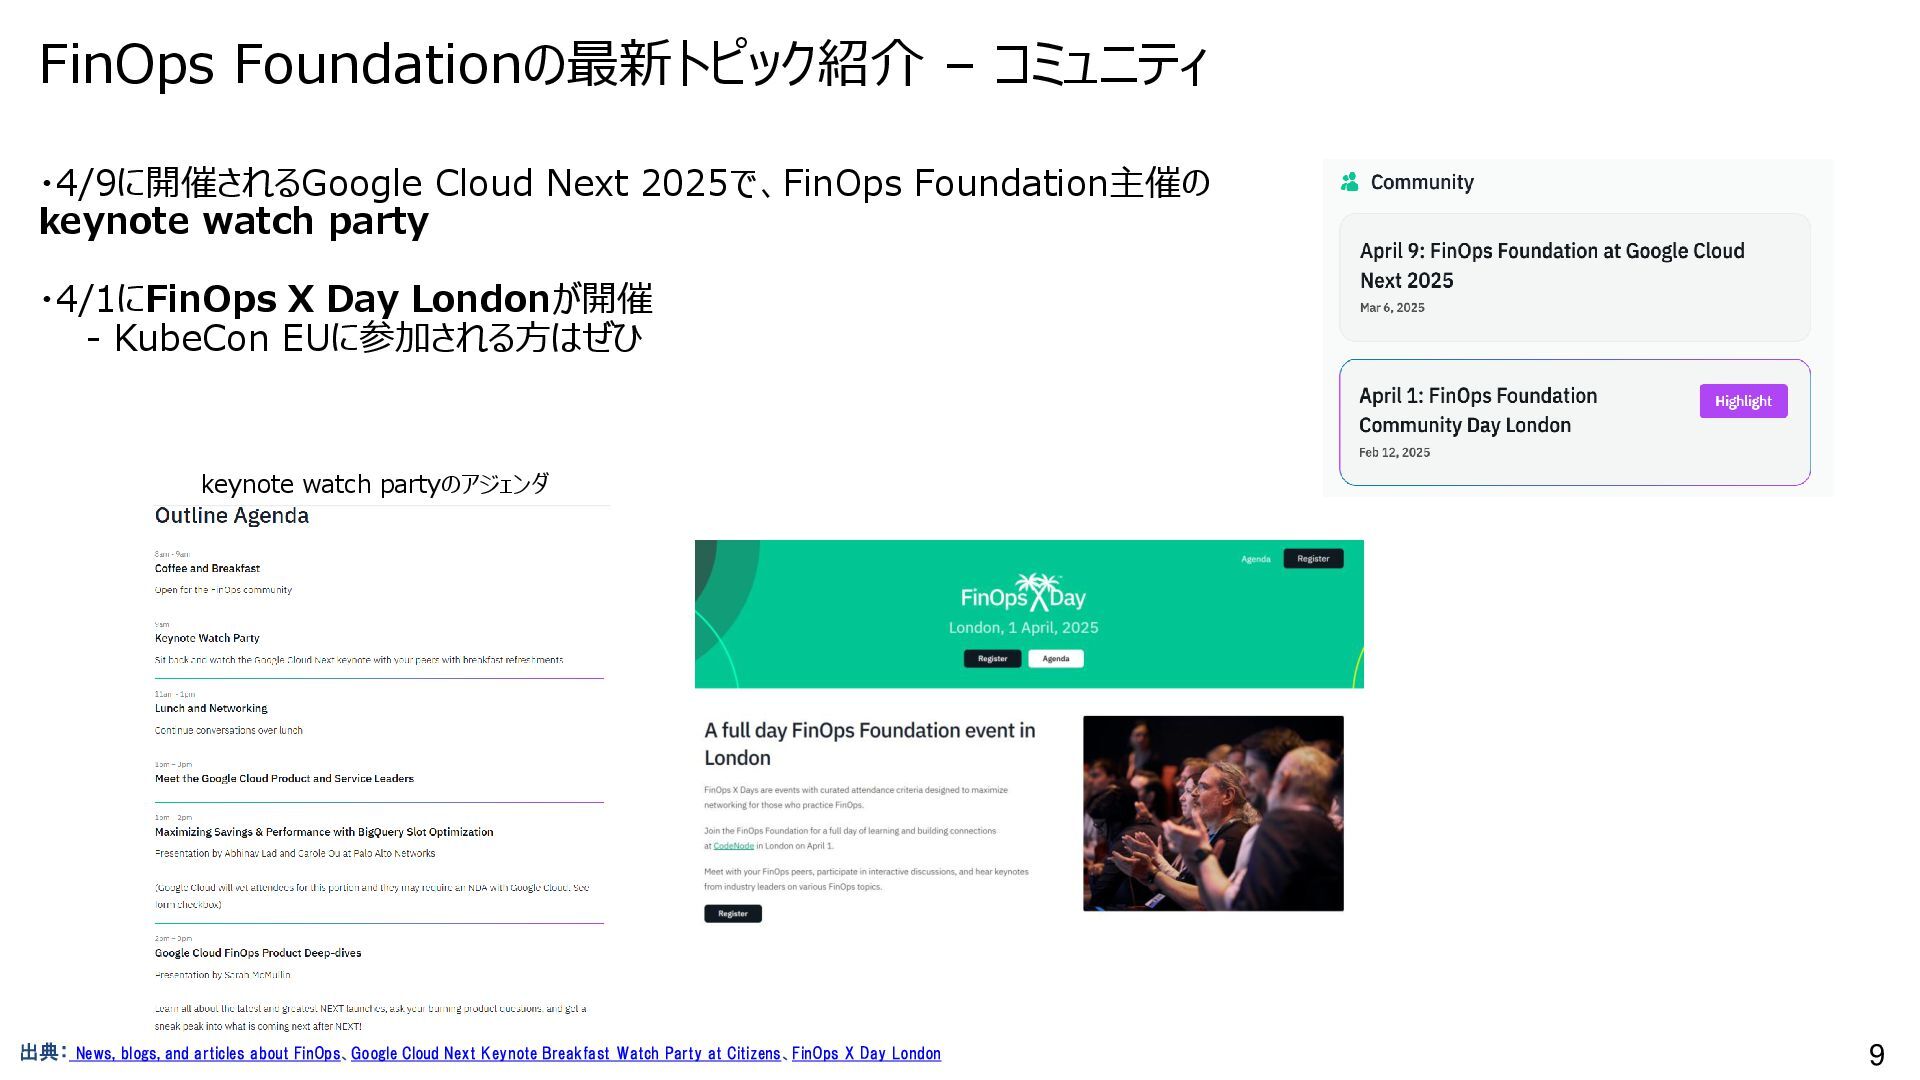Click the white Agenda button under London date
The image size is (1920, 1080).
(x=1056, y=658)
